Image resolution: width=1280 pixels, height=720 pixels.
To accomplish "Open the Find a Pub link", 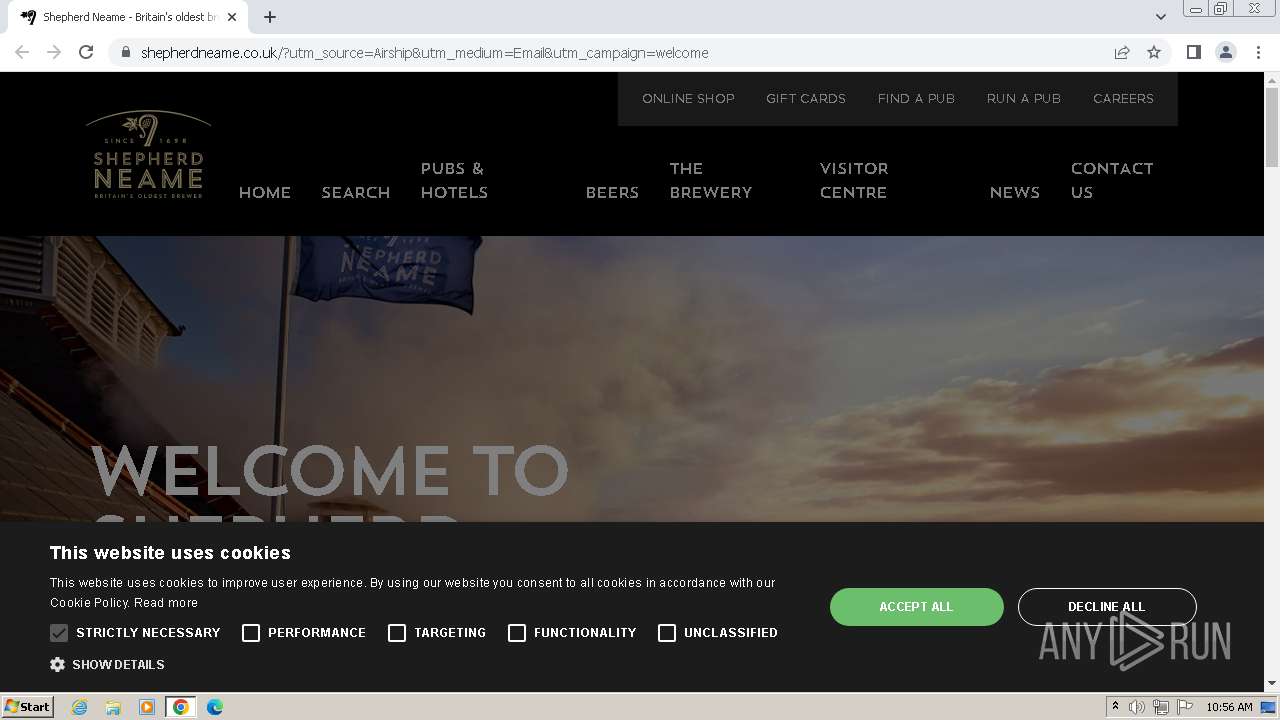I will coord(916,98).
